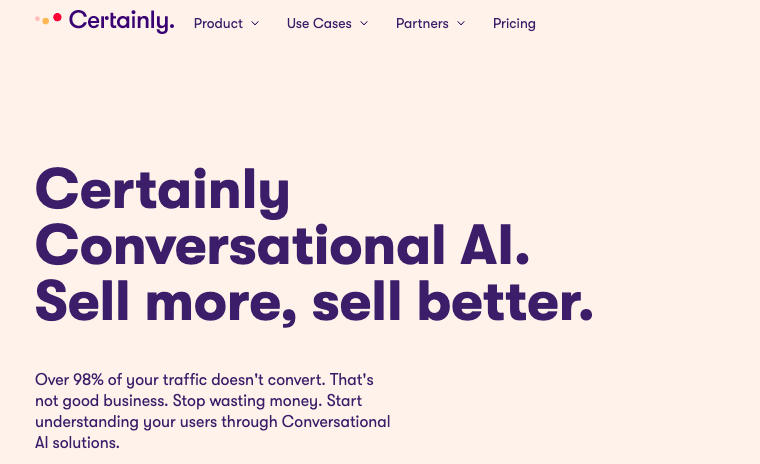This screenshot has width=760, height=464.
Task: Click the "Sell more, sell better." headline
Action: click(314, 302)
